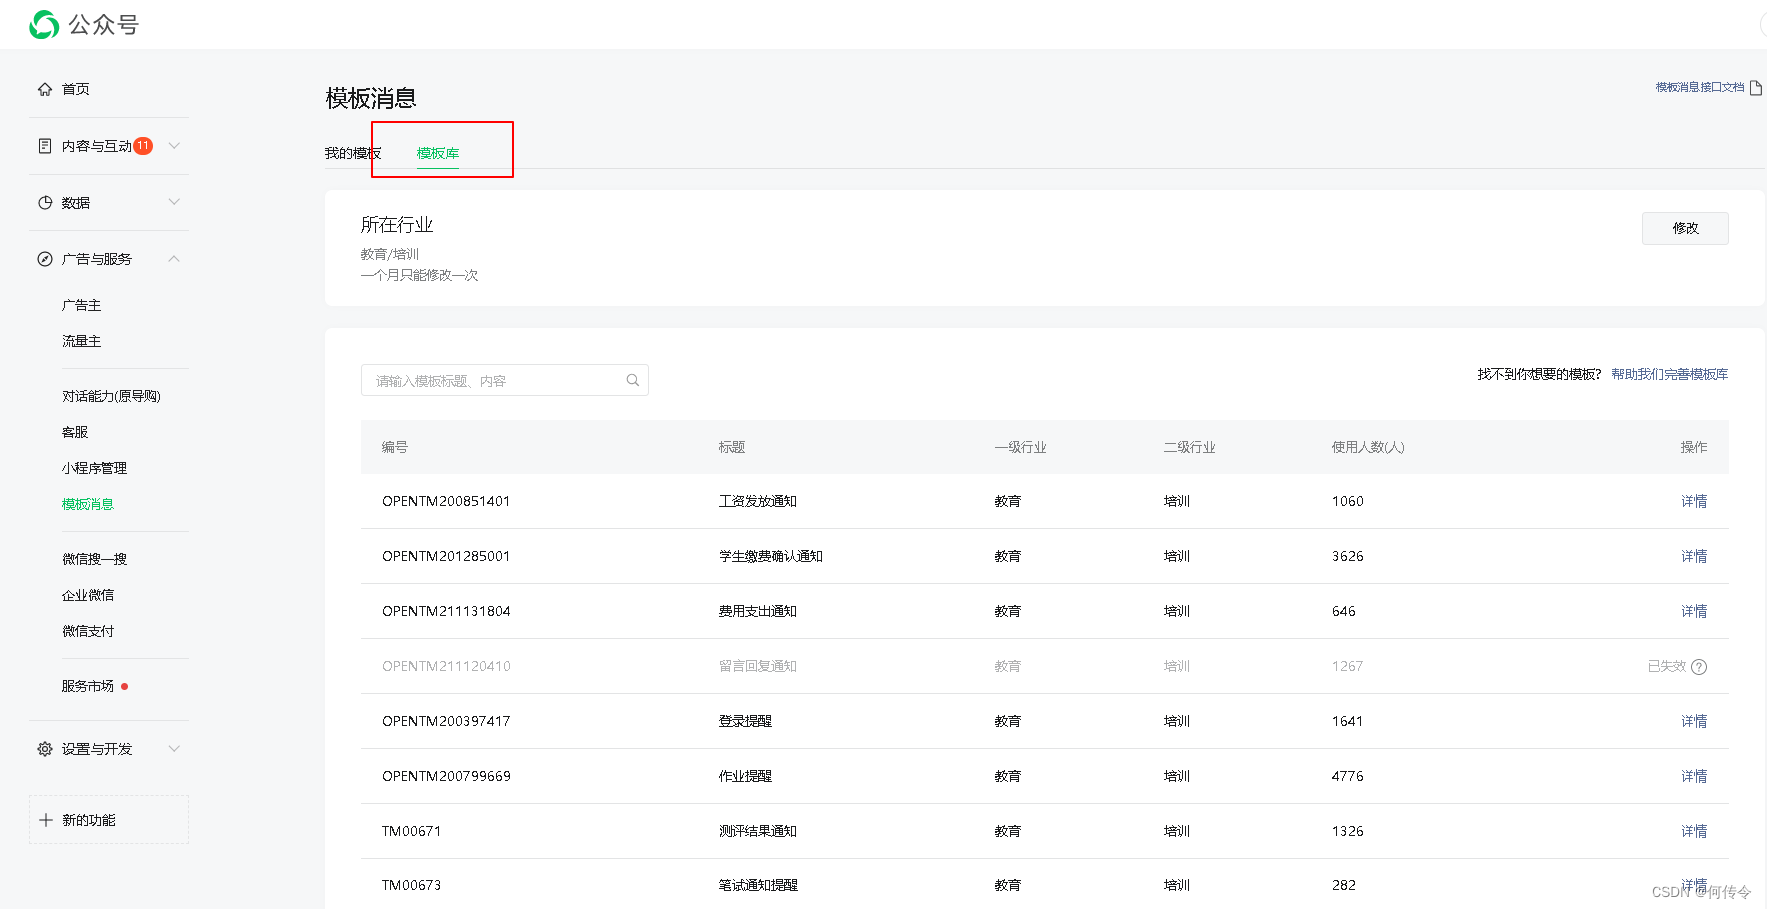Click the 已失效 status text

[x=1667, y=667]
